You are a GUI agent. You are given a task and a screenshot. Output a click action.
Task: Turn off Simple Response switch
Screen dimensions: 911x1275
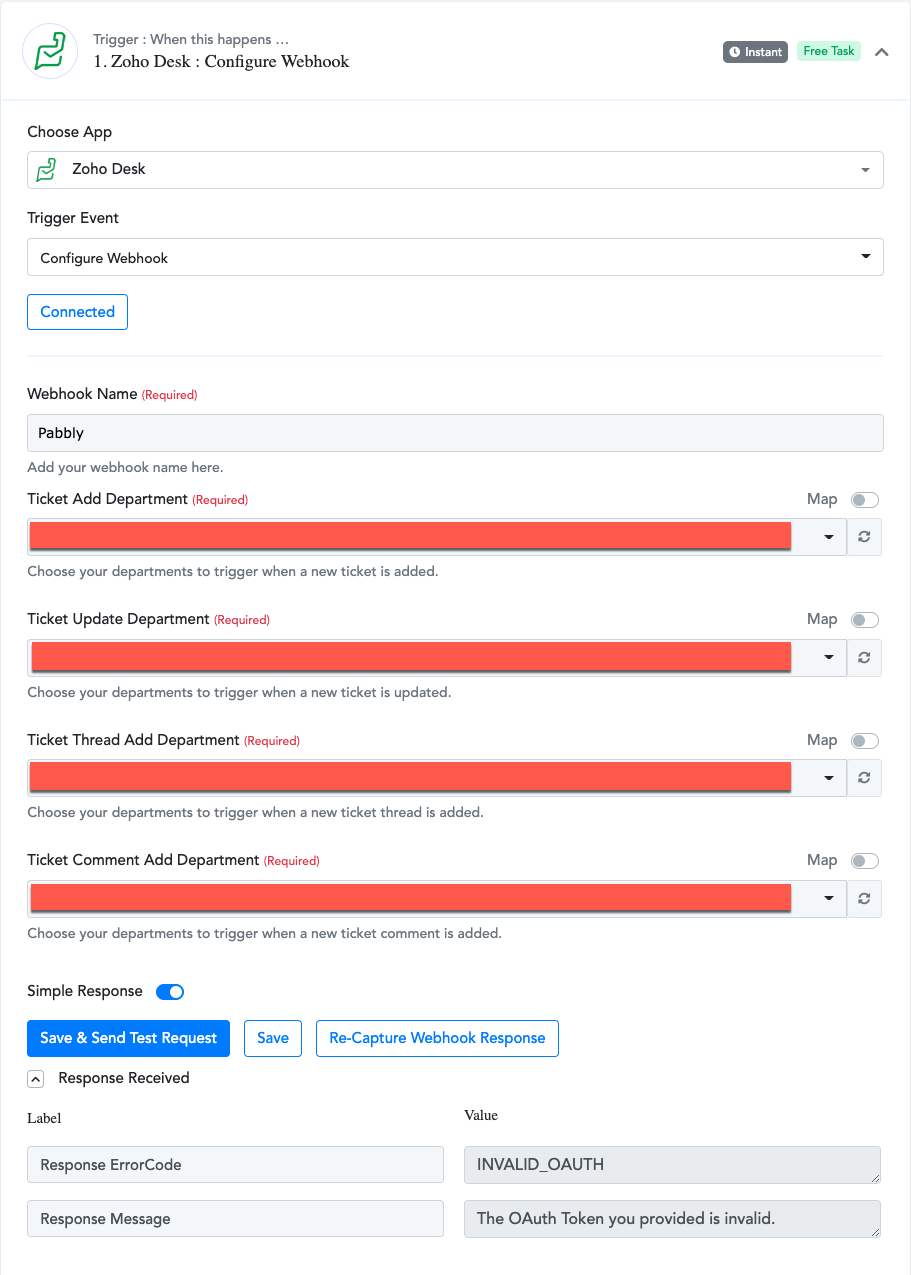coord(170,992)
